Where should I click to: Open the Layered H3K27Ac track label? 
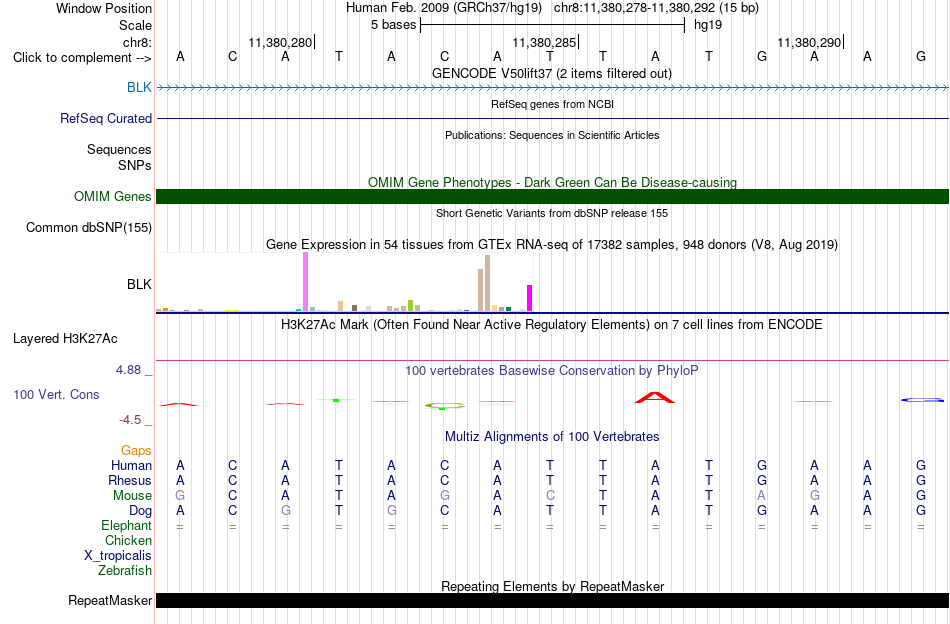pyautogui.click(x=65, y=339)
